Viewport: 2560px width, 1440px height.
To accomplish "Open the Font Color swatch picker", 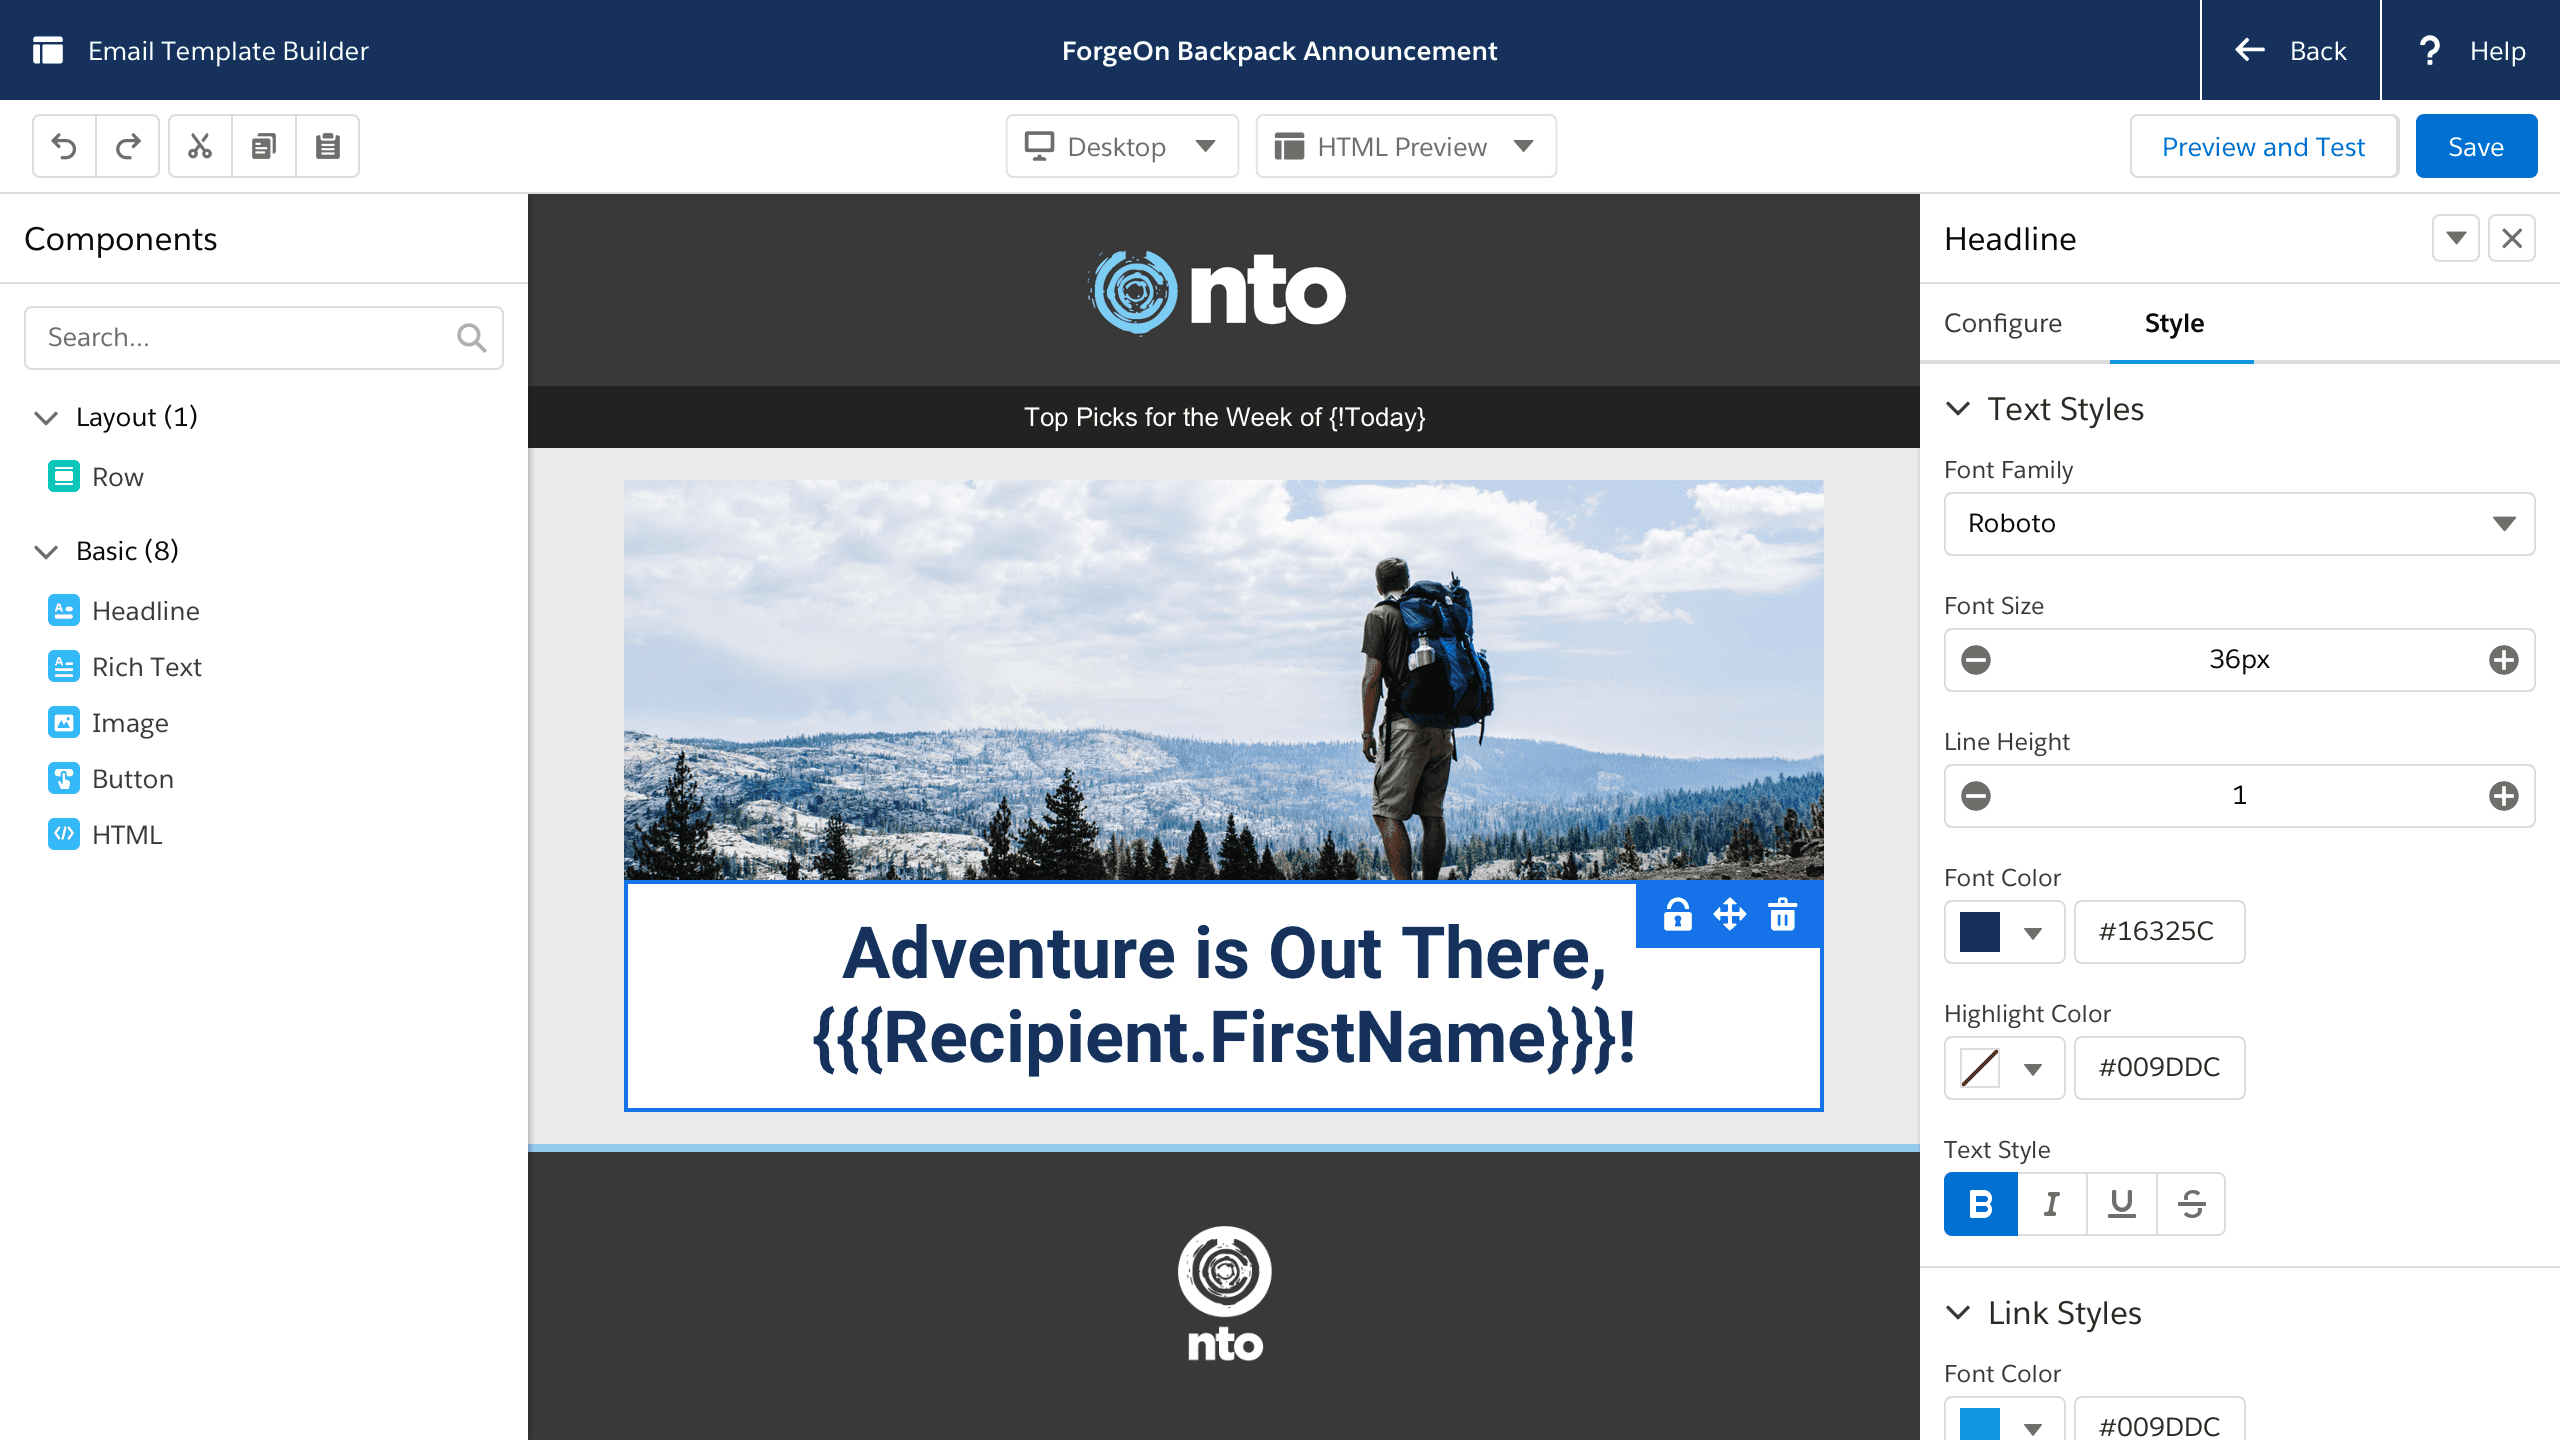I will (x=2003, y=932).
